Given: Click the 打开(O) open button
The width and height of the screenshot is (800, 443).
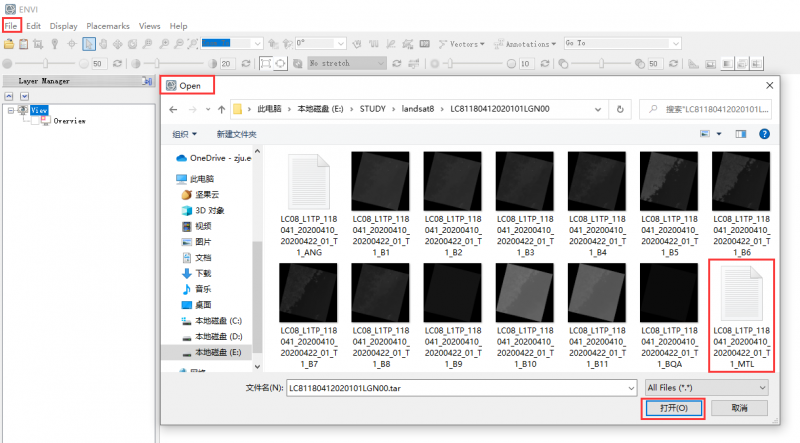Looking at the screenshot, I should coord(674,408).
